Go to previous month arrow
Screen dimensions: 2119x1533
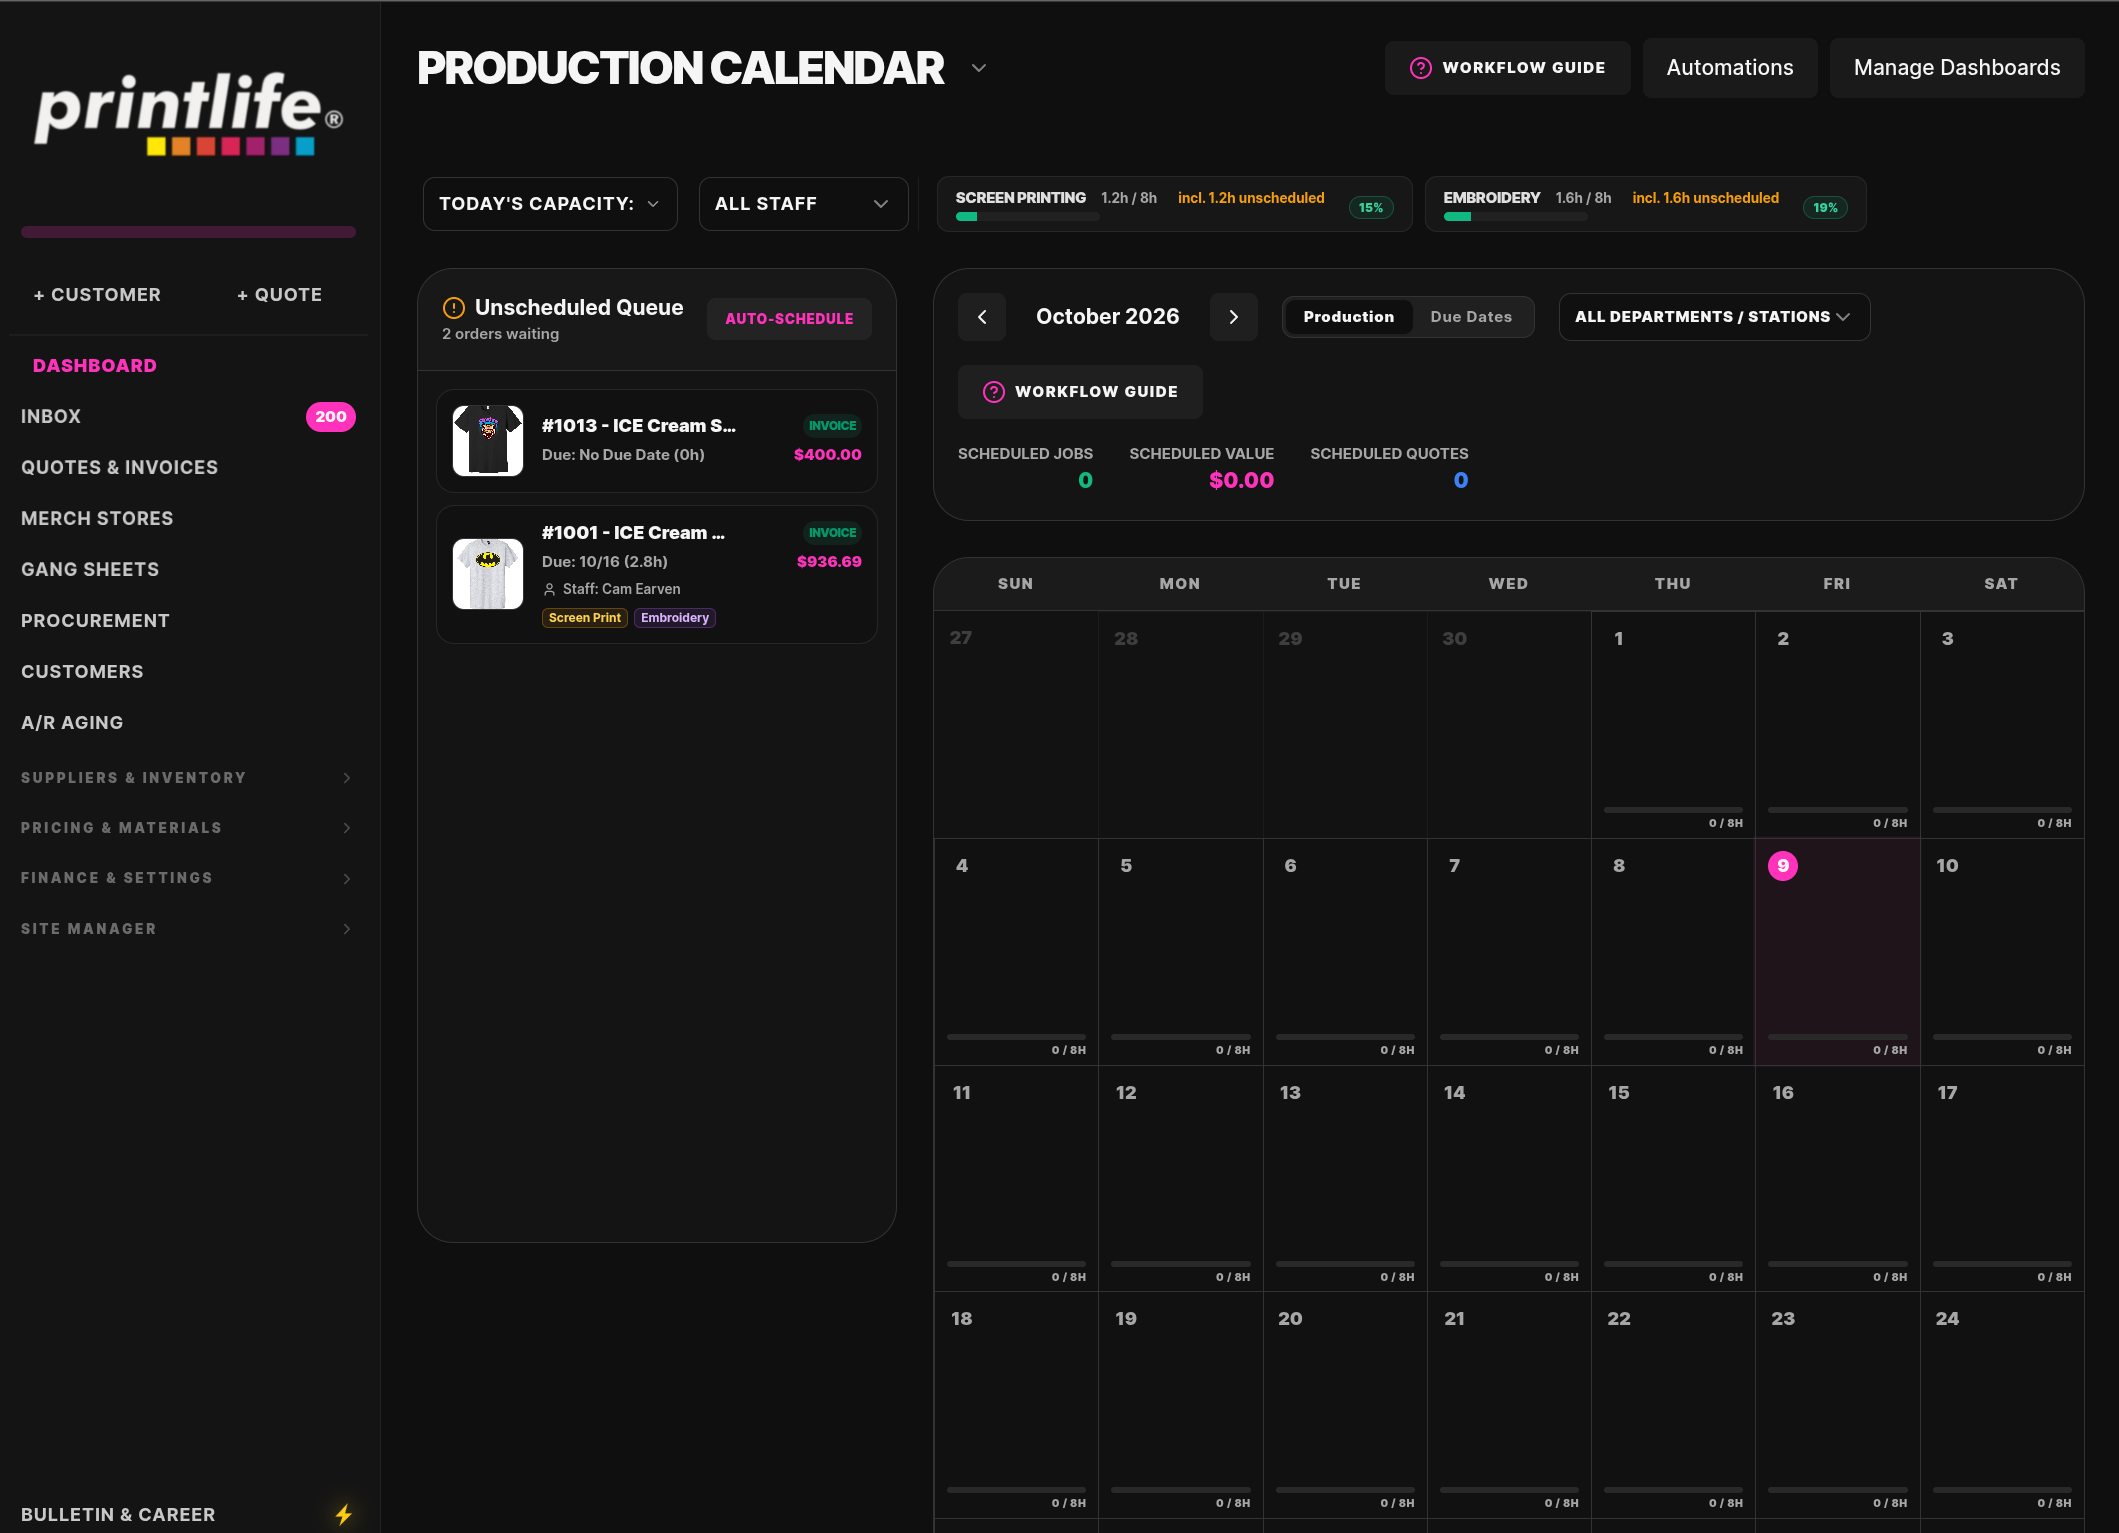(982, 317)
